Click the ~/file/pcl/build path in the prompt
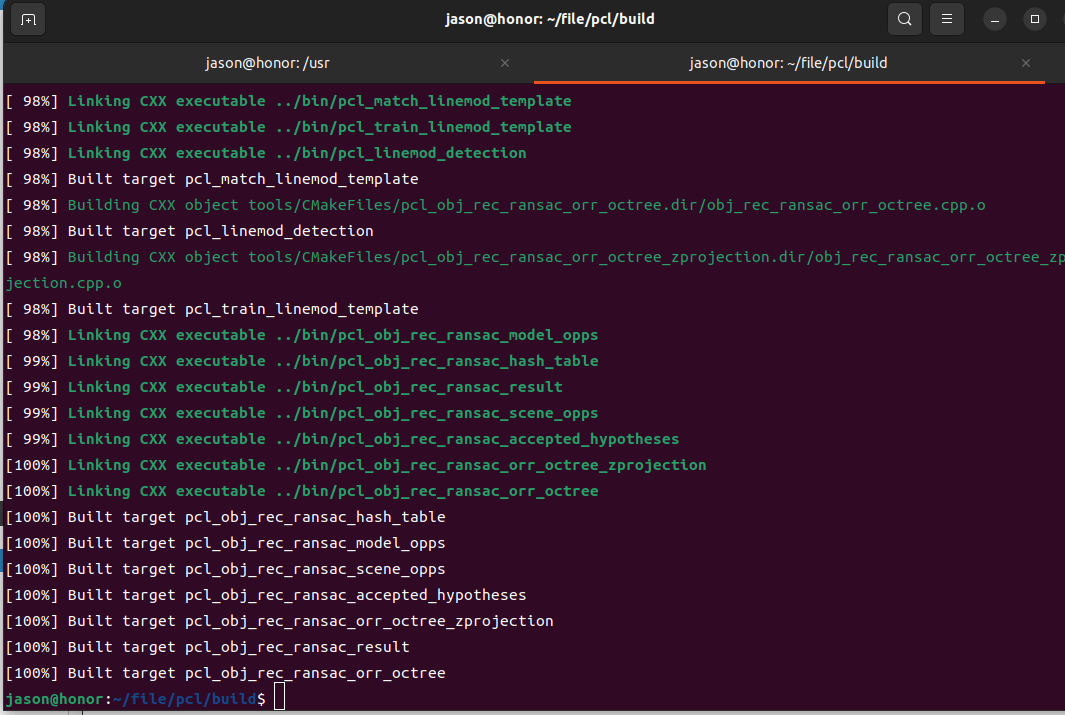The height and width of the screenshot is (715, 1065). [x=185, y=698]
